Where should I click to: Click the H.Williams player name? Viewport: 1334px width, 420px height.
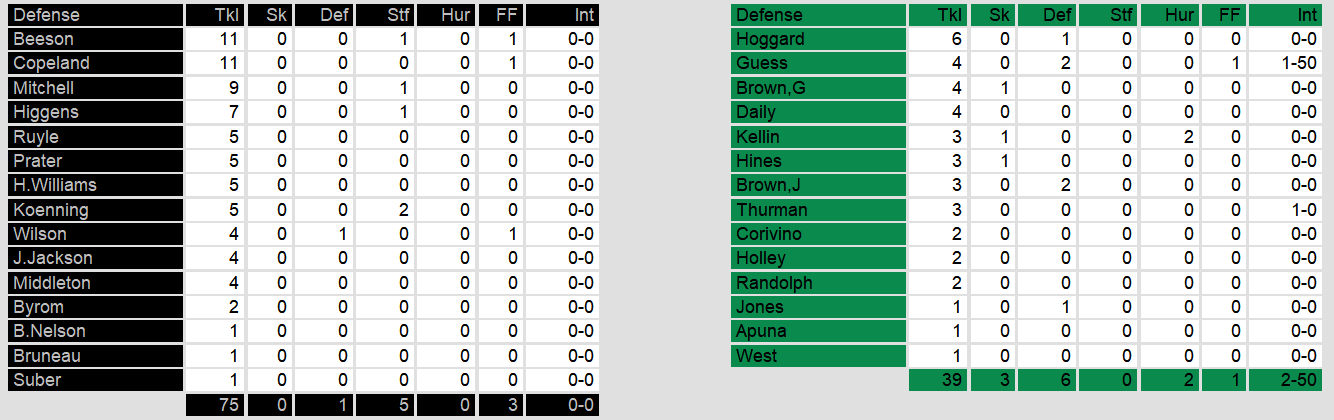[x=56, y=185]
